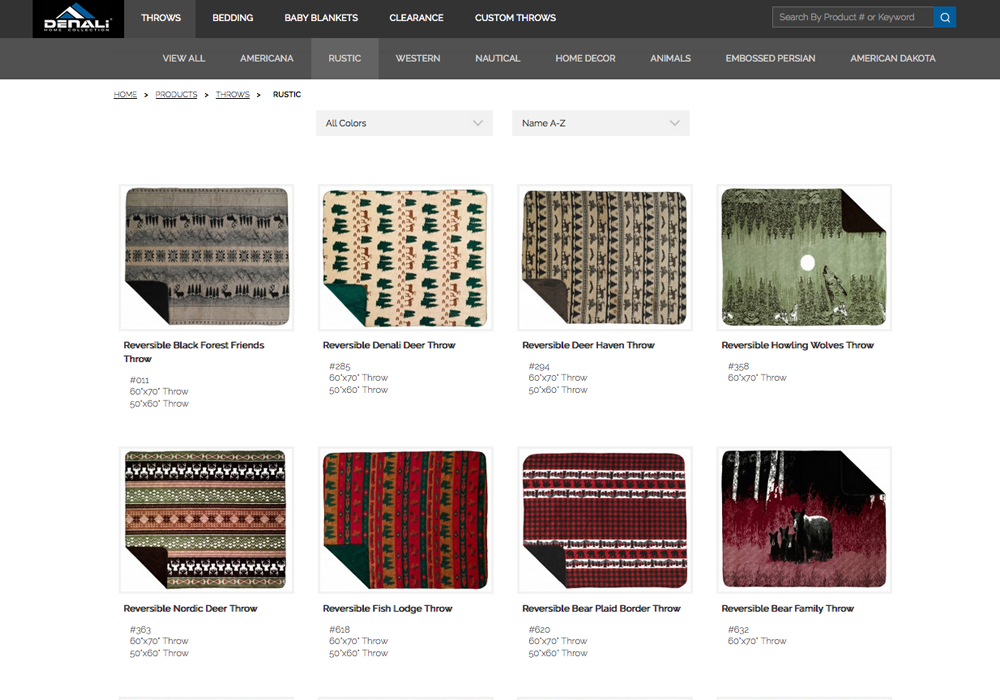
Task: Select the Rustic category tab
Action: 344,58
